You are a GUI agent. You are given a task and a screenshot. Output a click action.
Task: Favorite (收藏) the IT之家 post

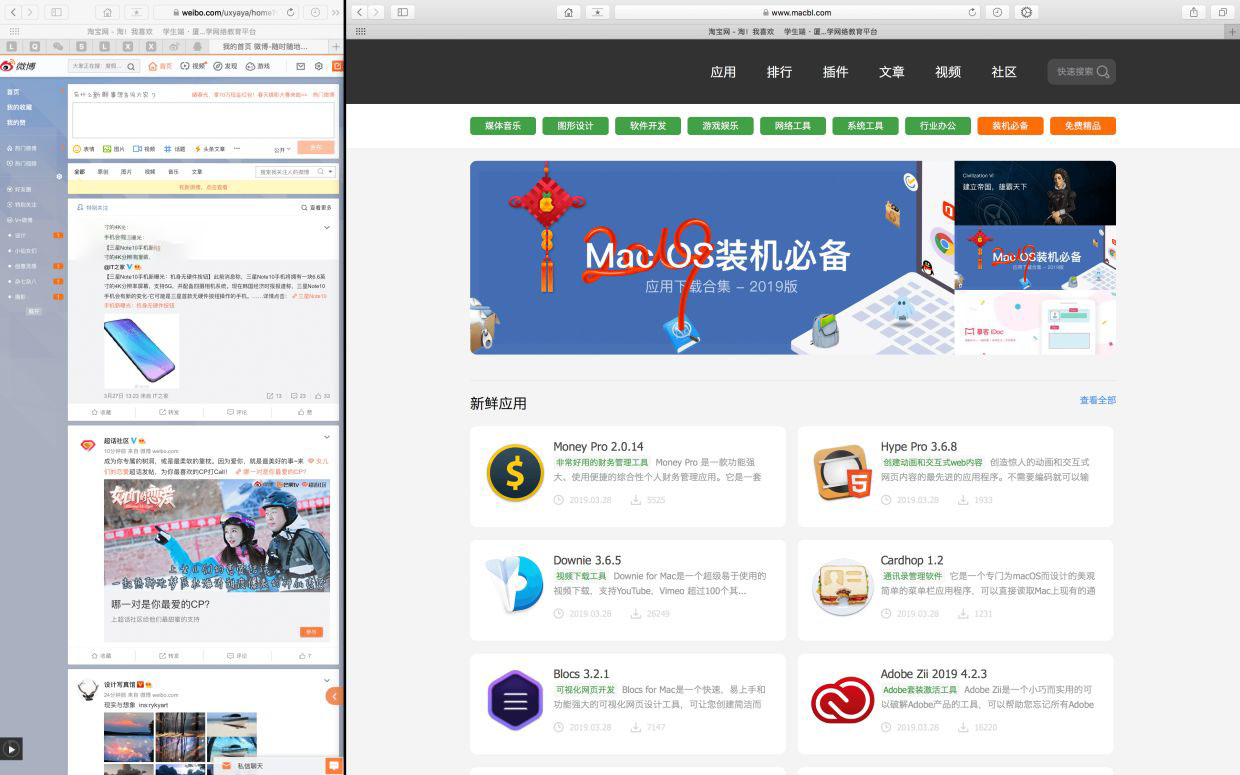pos(102,412)
